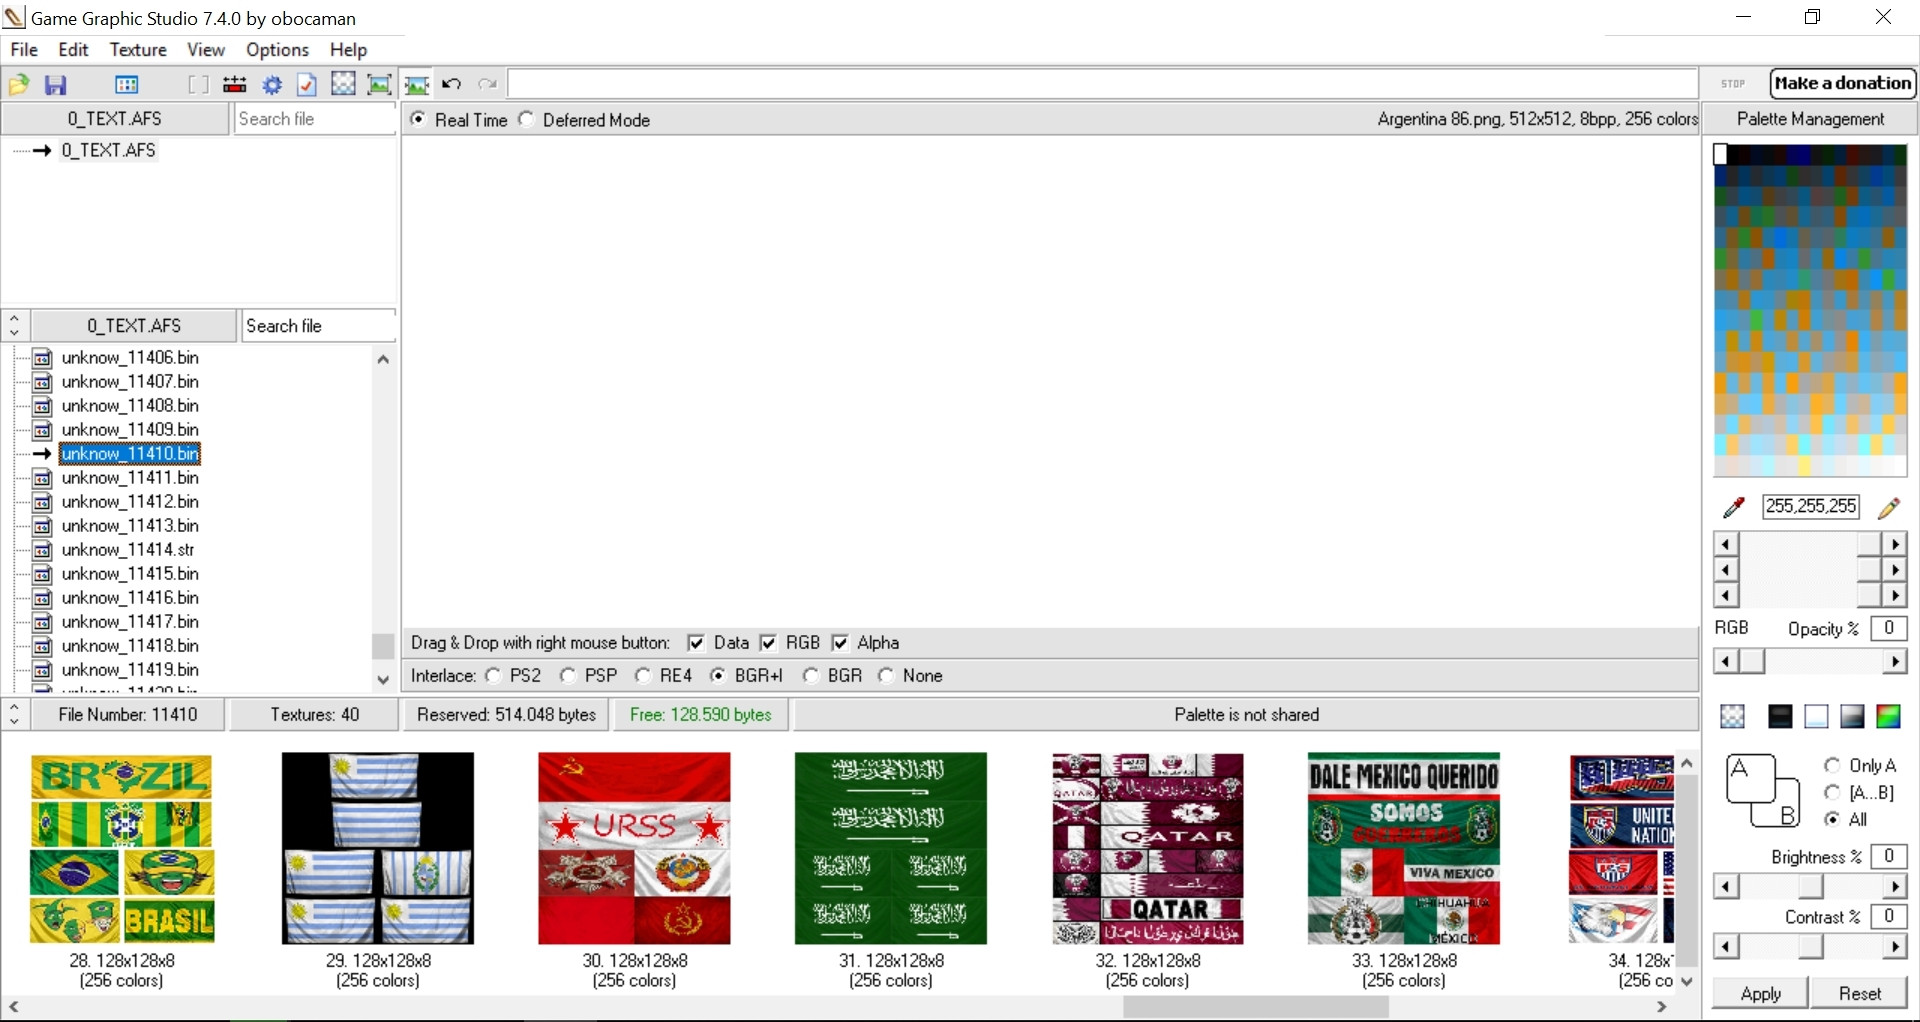This screenshot has width=1920, height=1022.
Task: Click the 0_TEXT.AFS root tree node
Action: 108,151
